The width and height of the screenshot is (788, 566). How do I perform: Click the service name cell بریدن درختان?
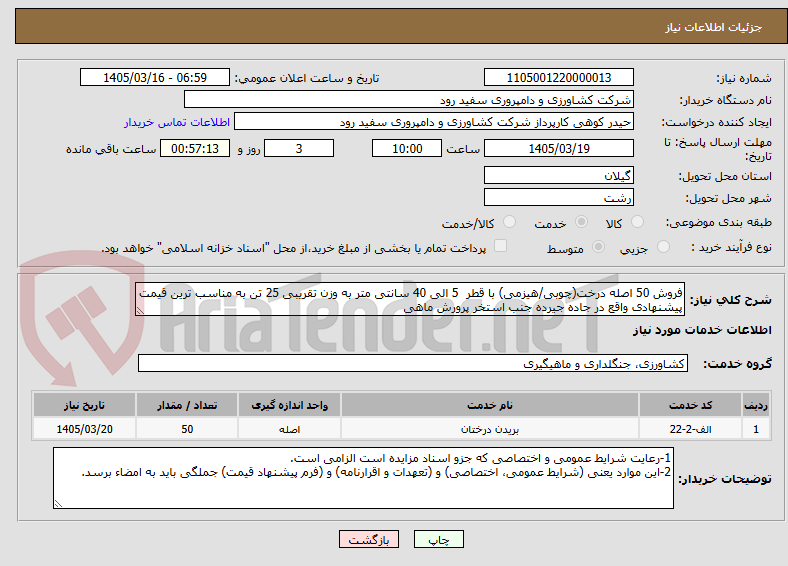[490, 429]
